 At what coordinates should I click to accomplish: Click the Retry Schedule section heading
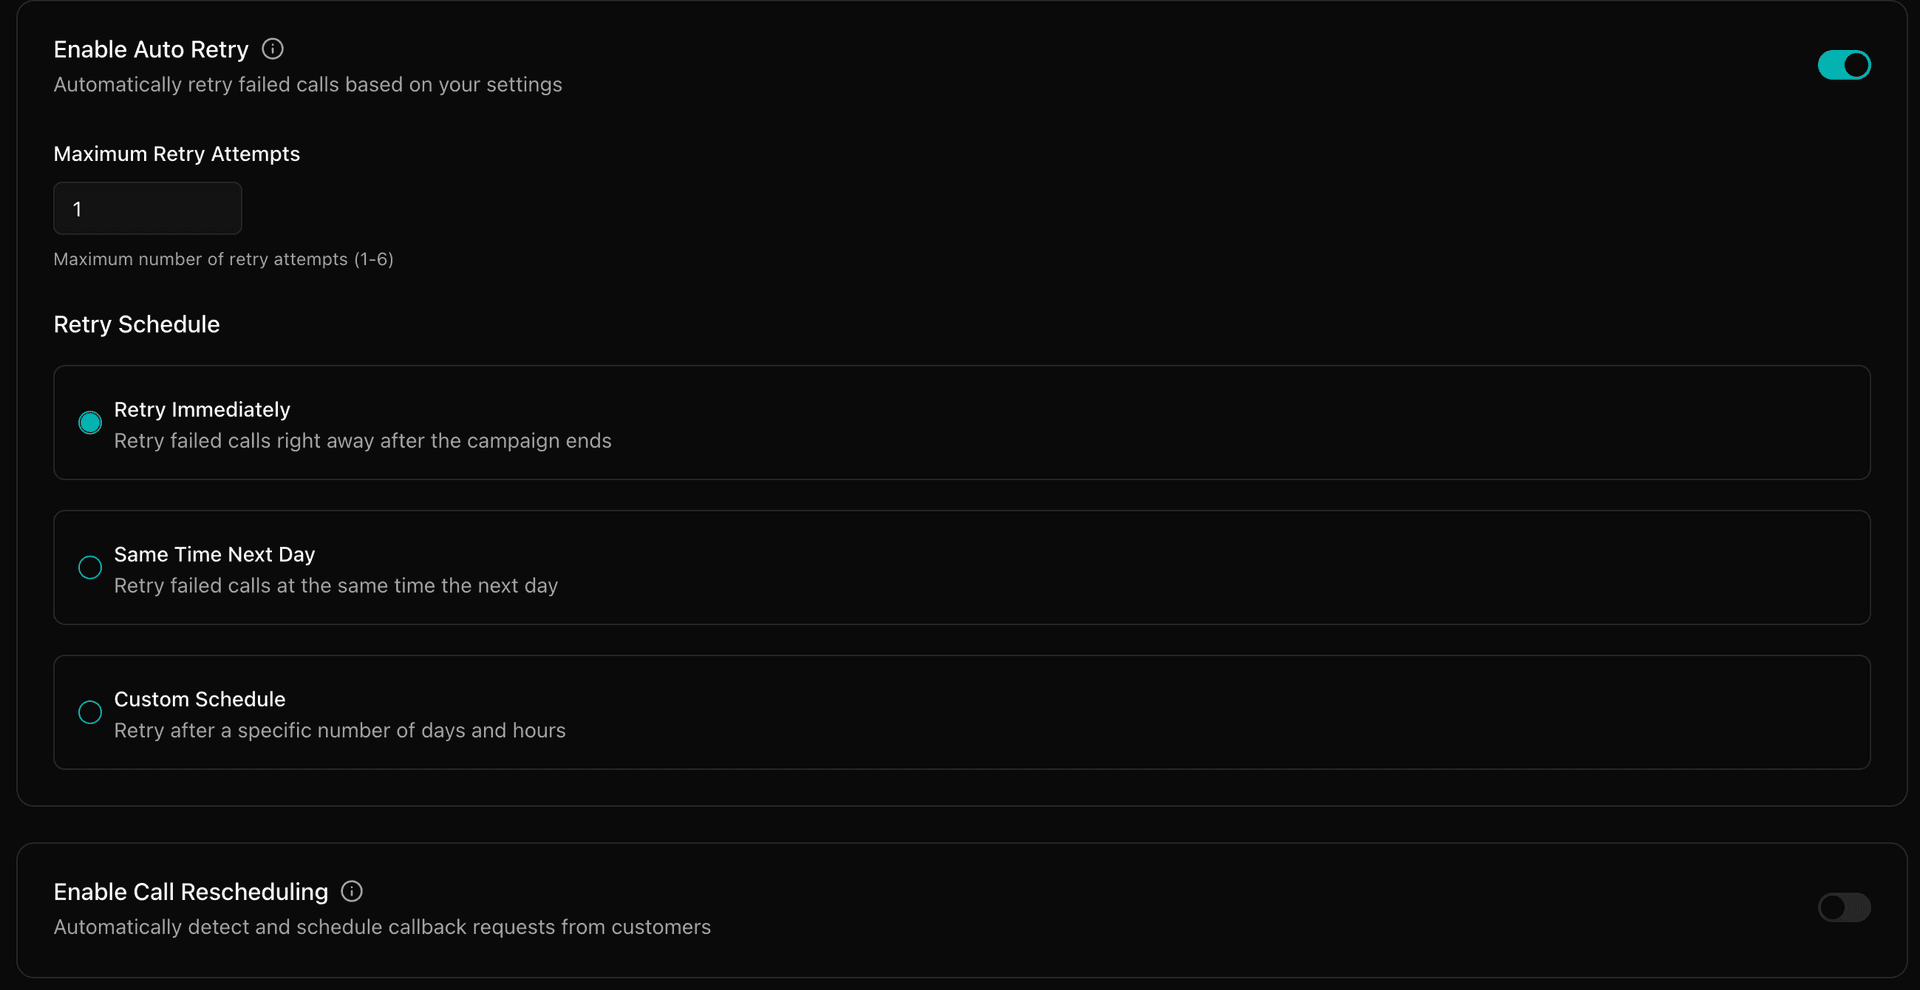pos(136,325)
